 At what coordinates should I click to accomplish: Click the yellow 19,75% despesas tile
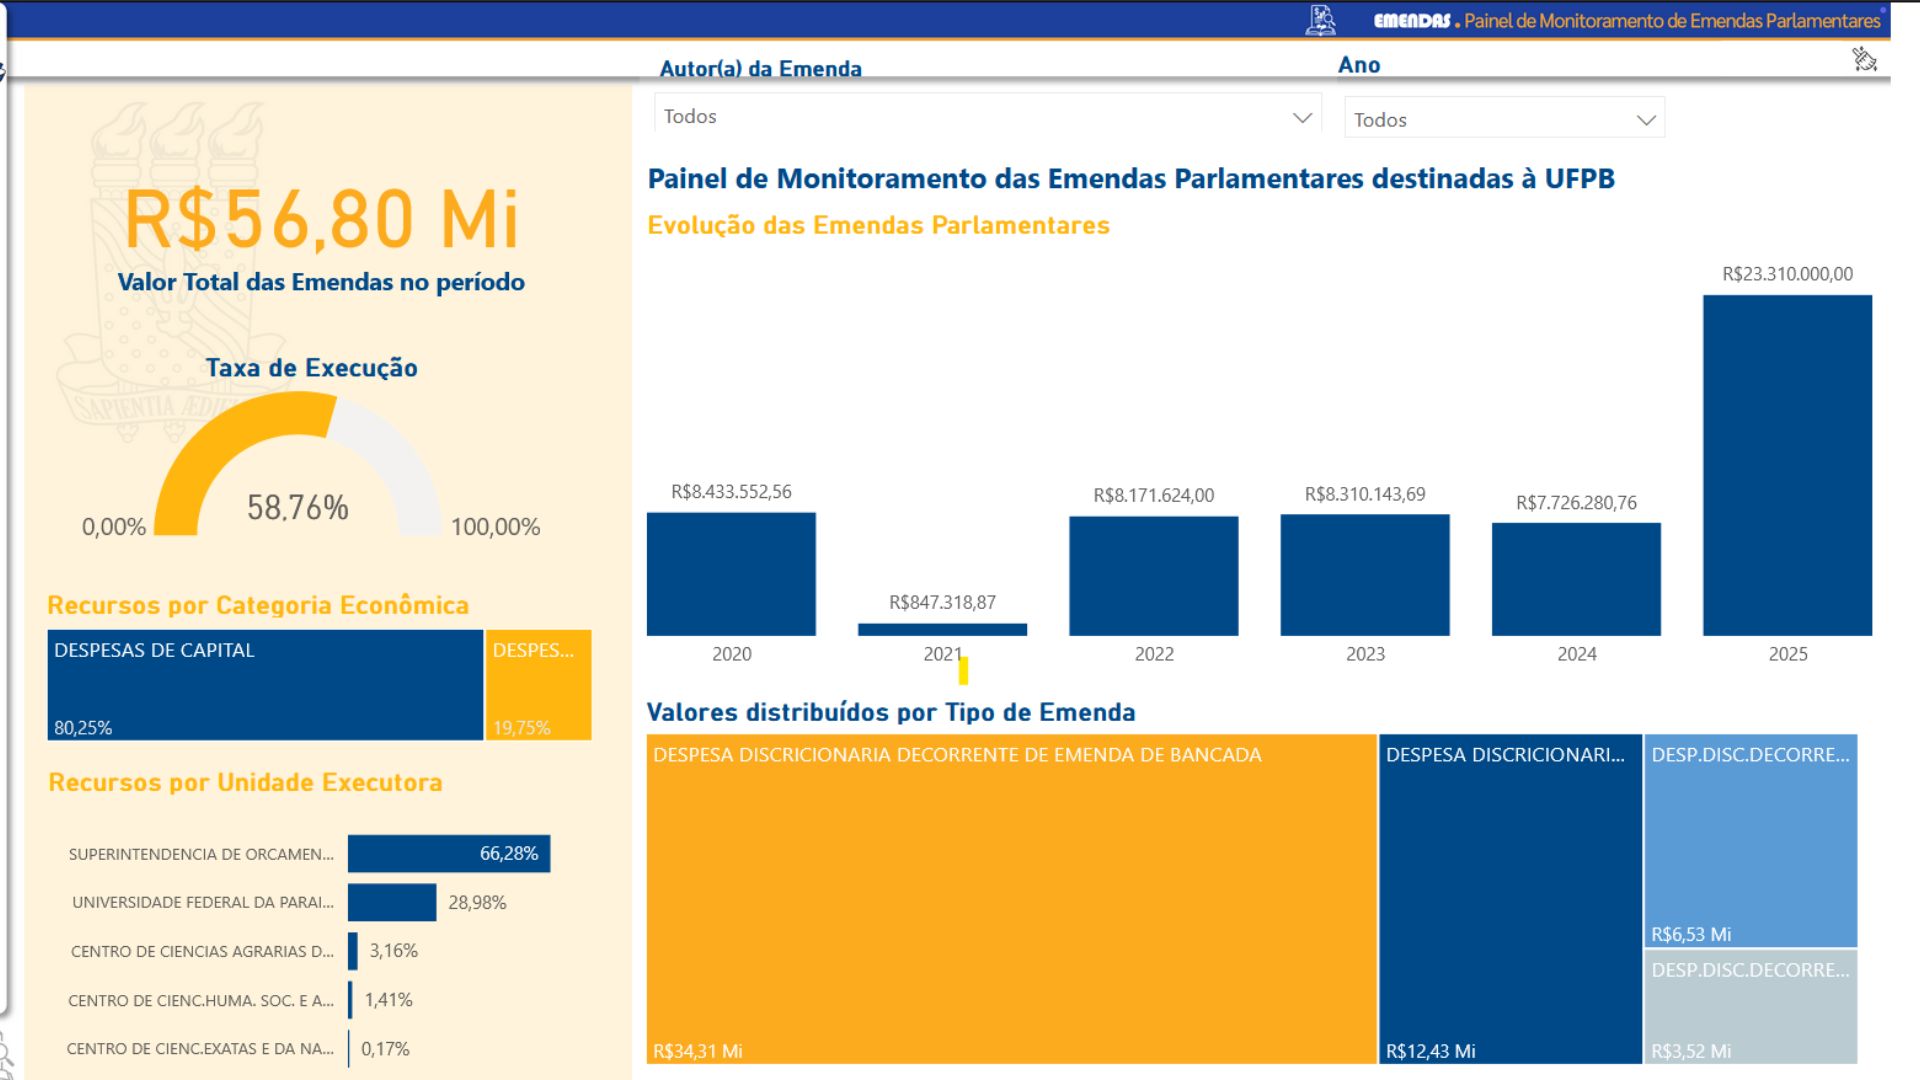click(538, 686)
